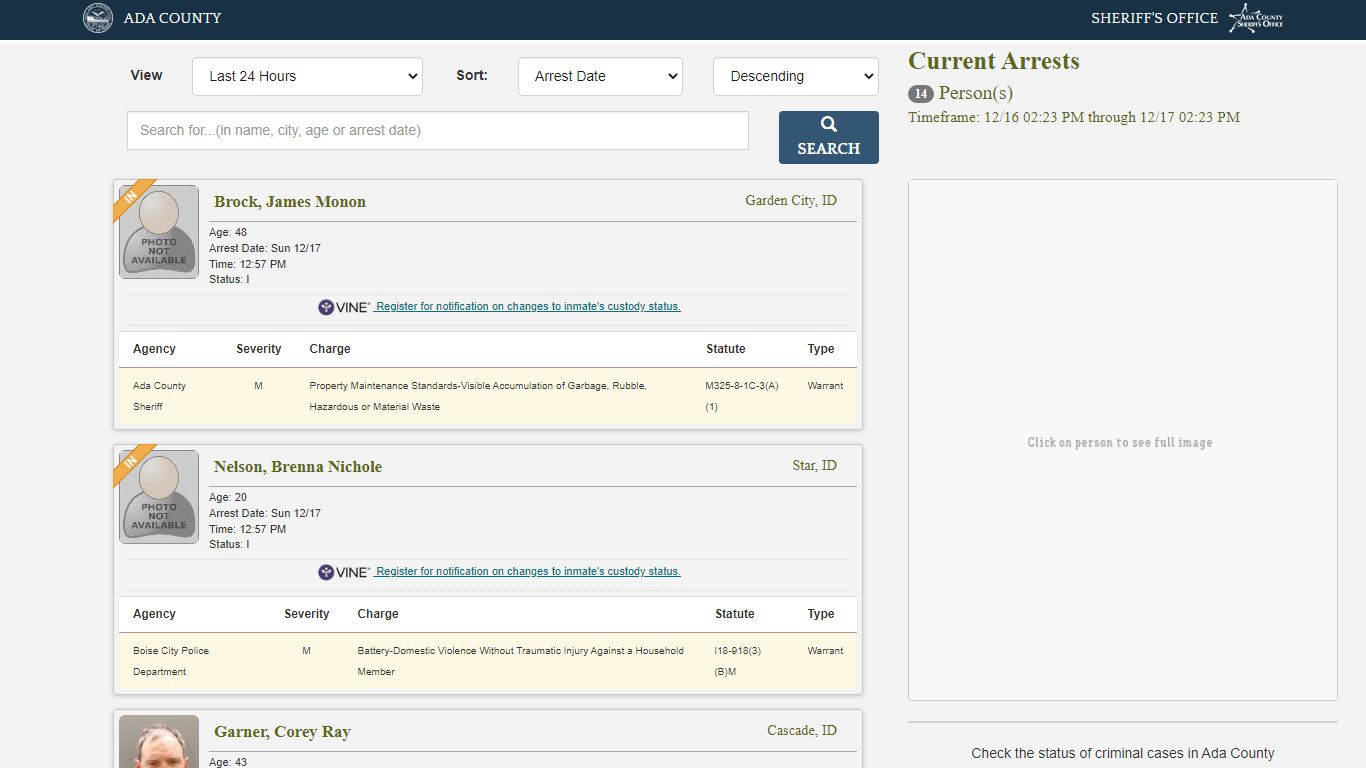Click the ADA COUNTY header link
This screenshot has width=1366, height=768.
point(173,18)
